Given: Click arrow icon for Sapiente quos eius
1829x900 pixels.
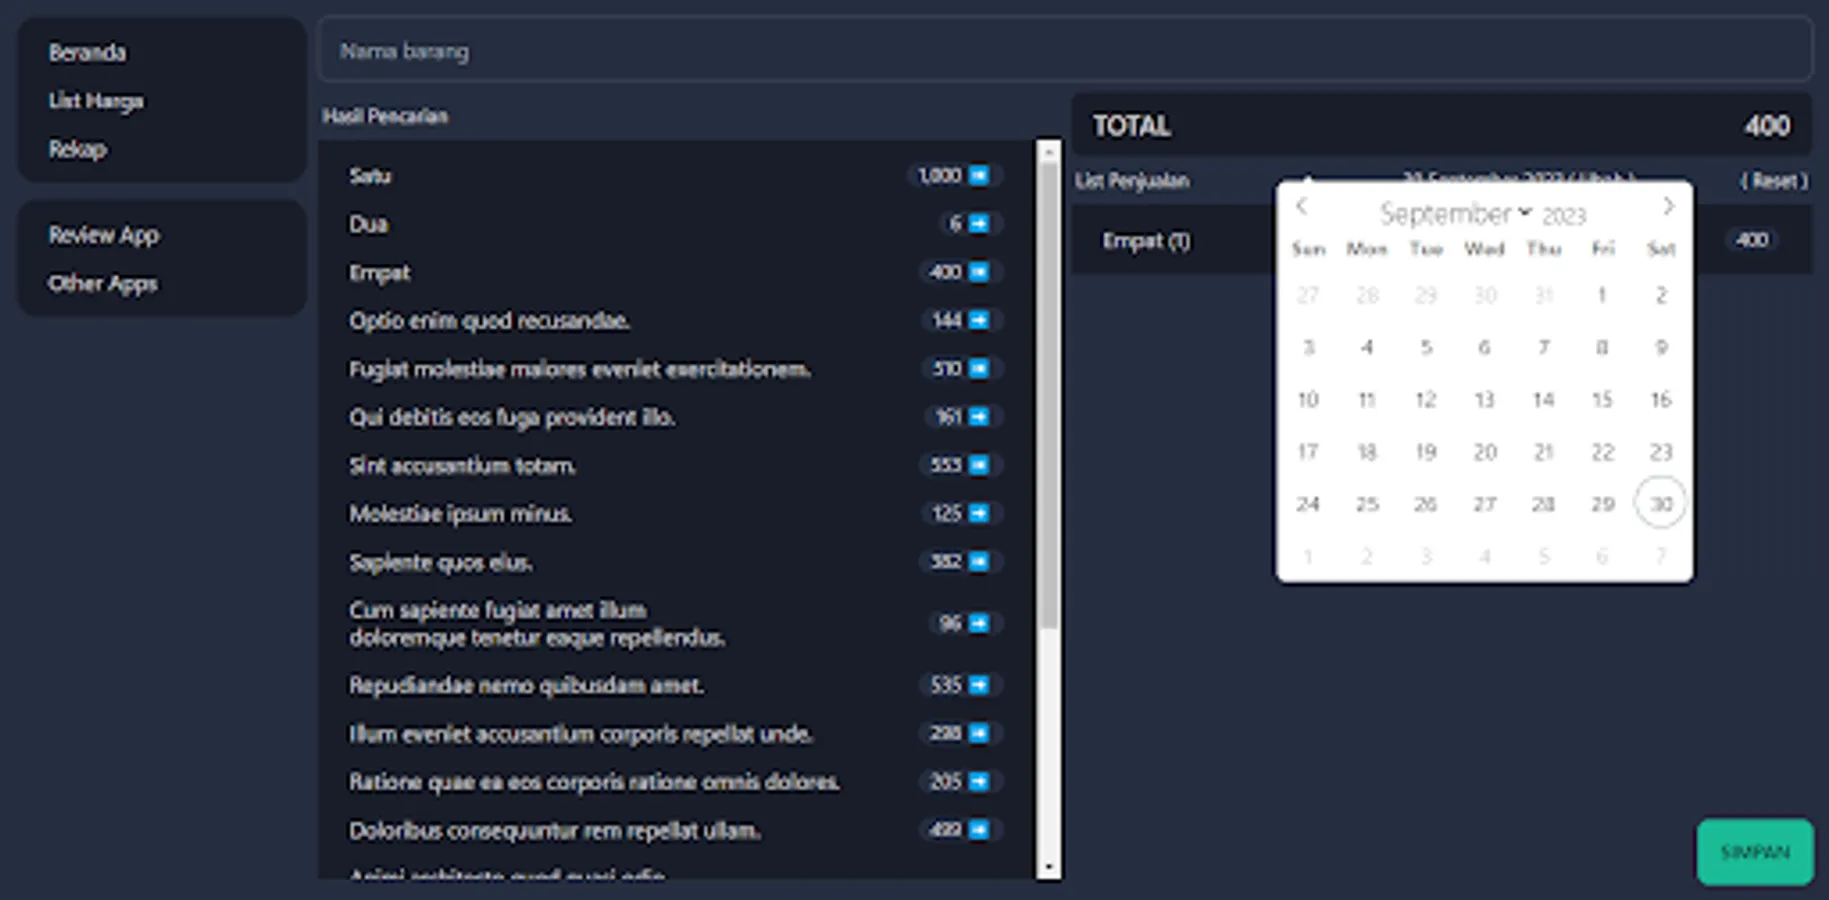Looking at the screenshot, I should point(979,562).
